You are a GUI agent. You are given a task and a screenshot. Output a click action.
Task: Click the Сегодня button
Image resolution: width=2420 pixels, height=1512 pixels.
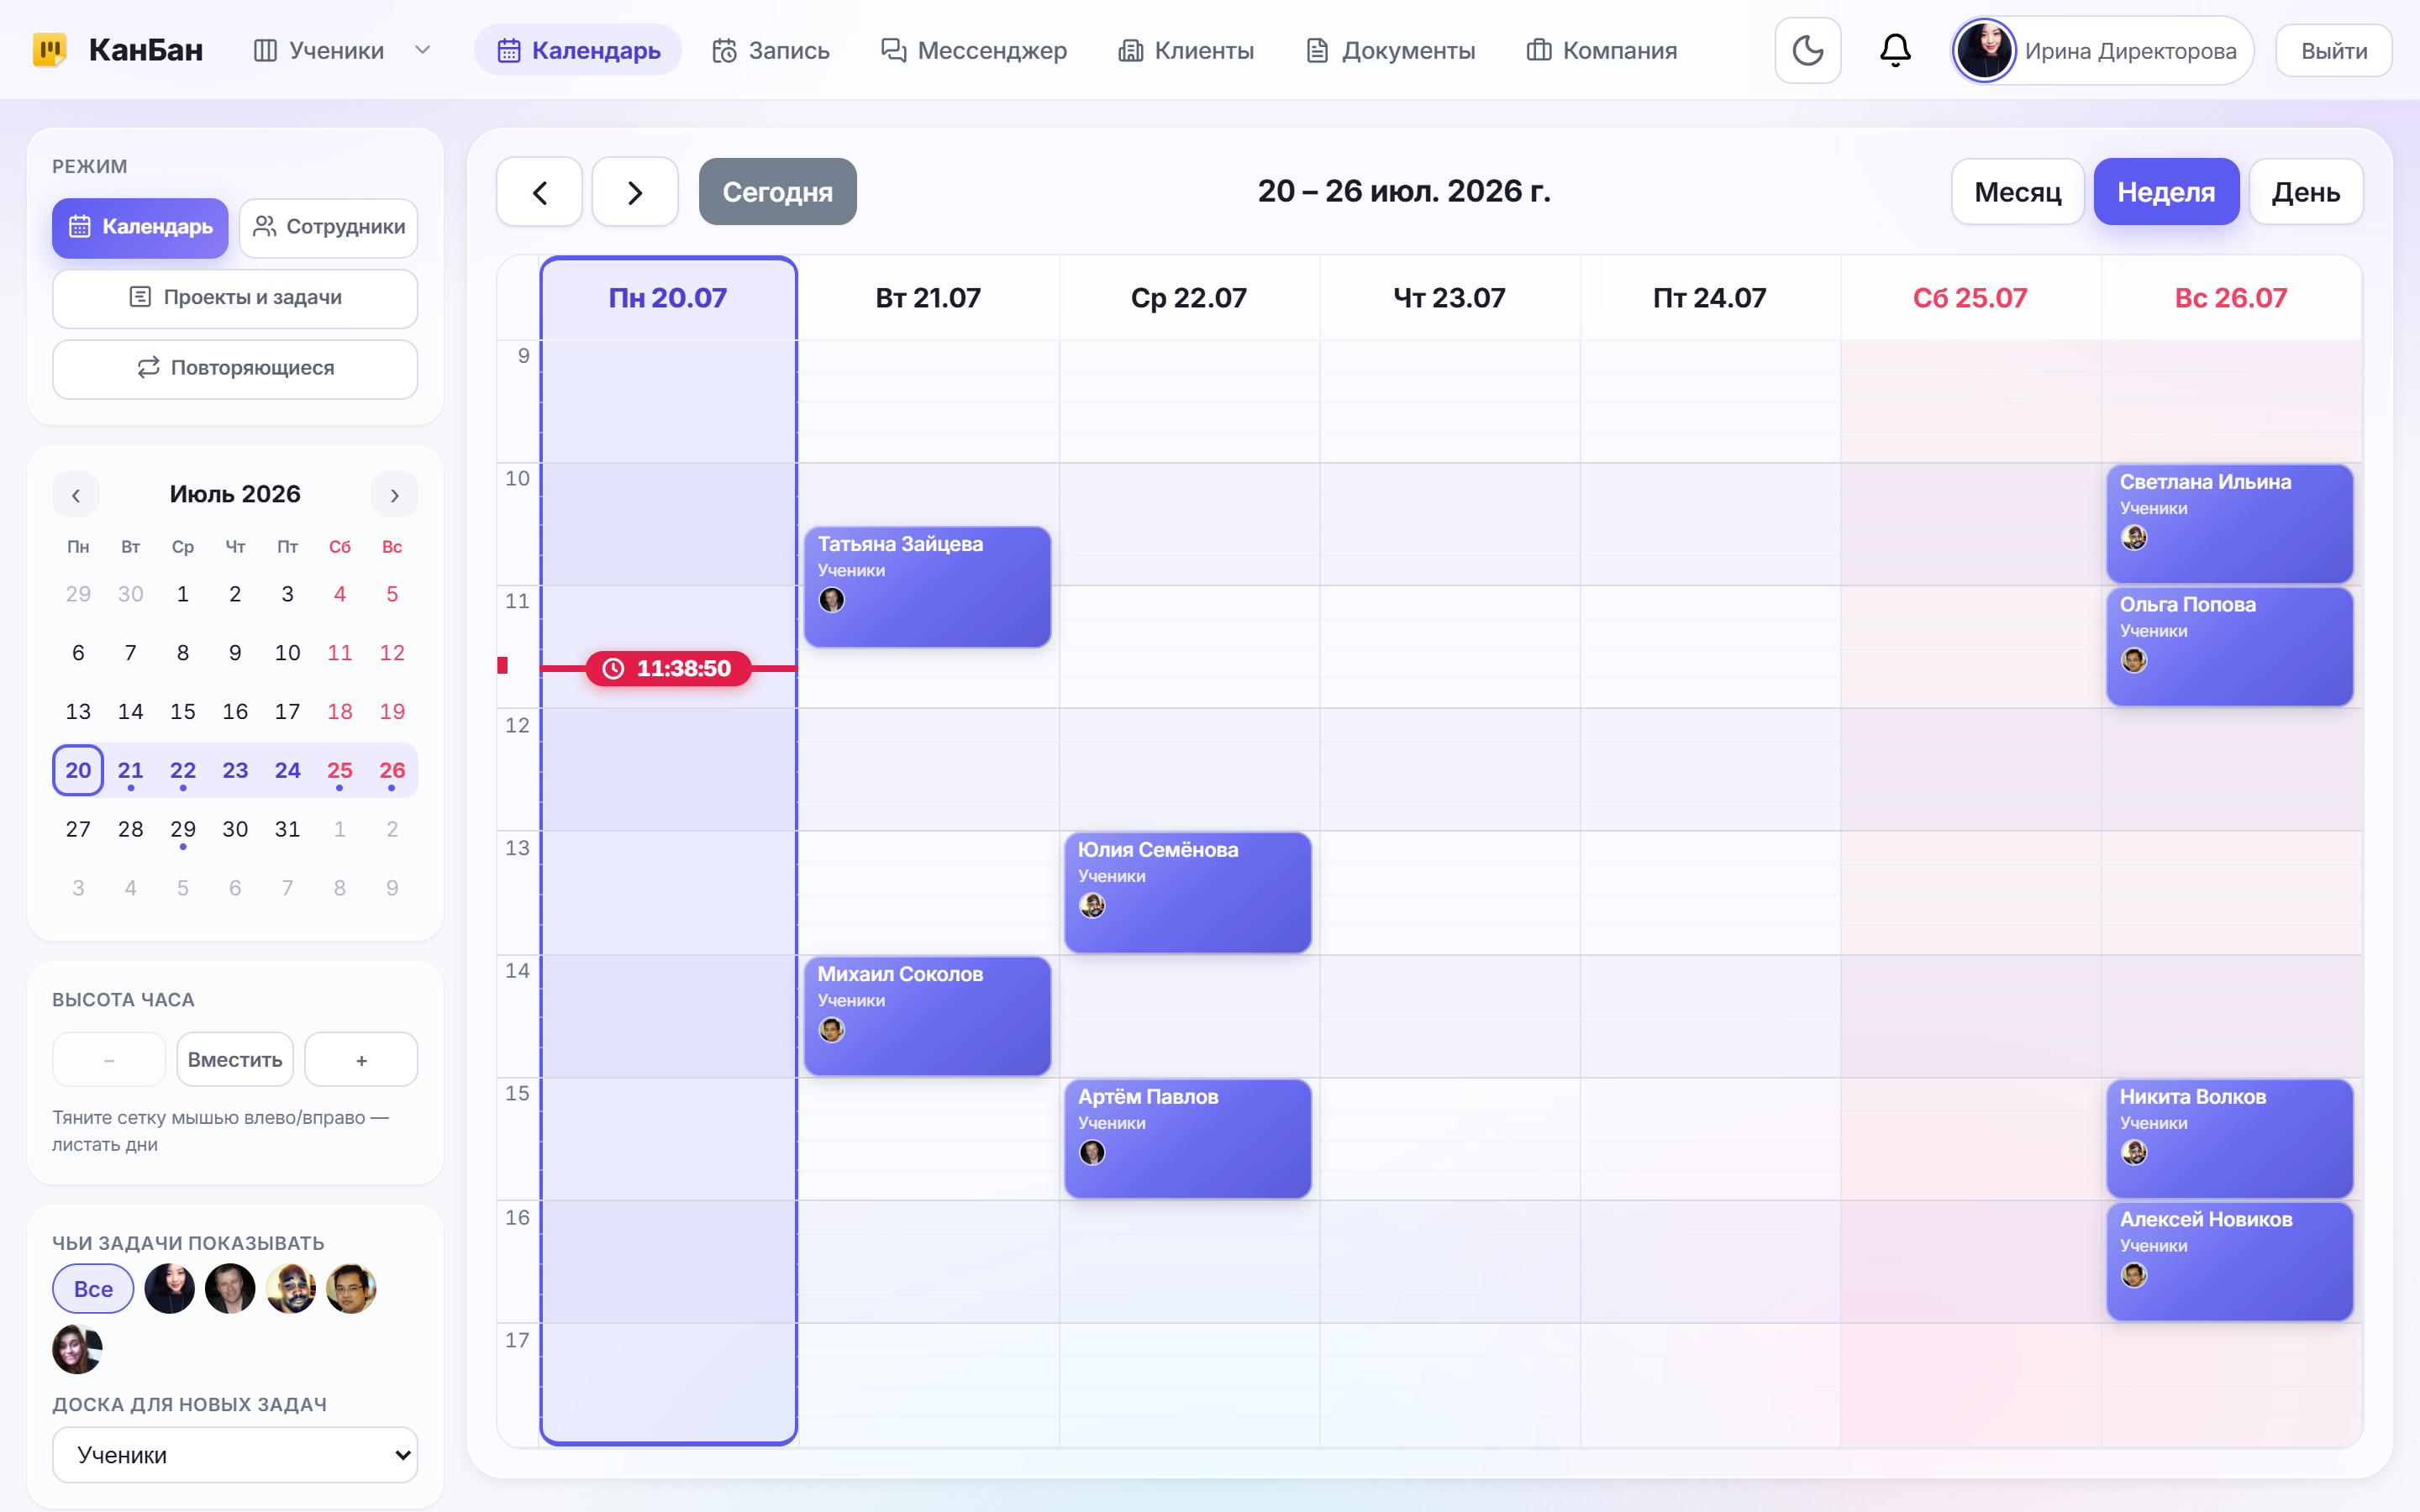777,192
